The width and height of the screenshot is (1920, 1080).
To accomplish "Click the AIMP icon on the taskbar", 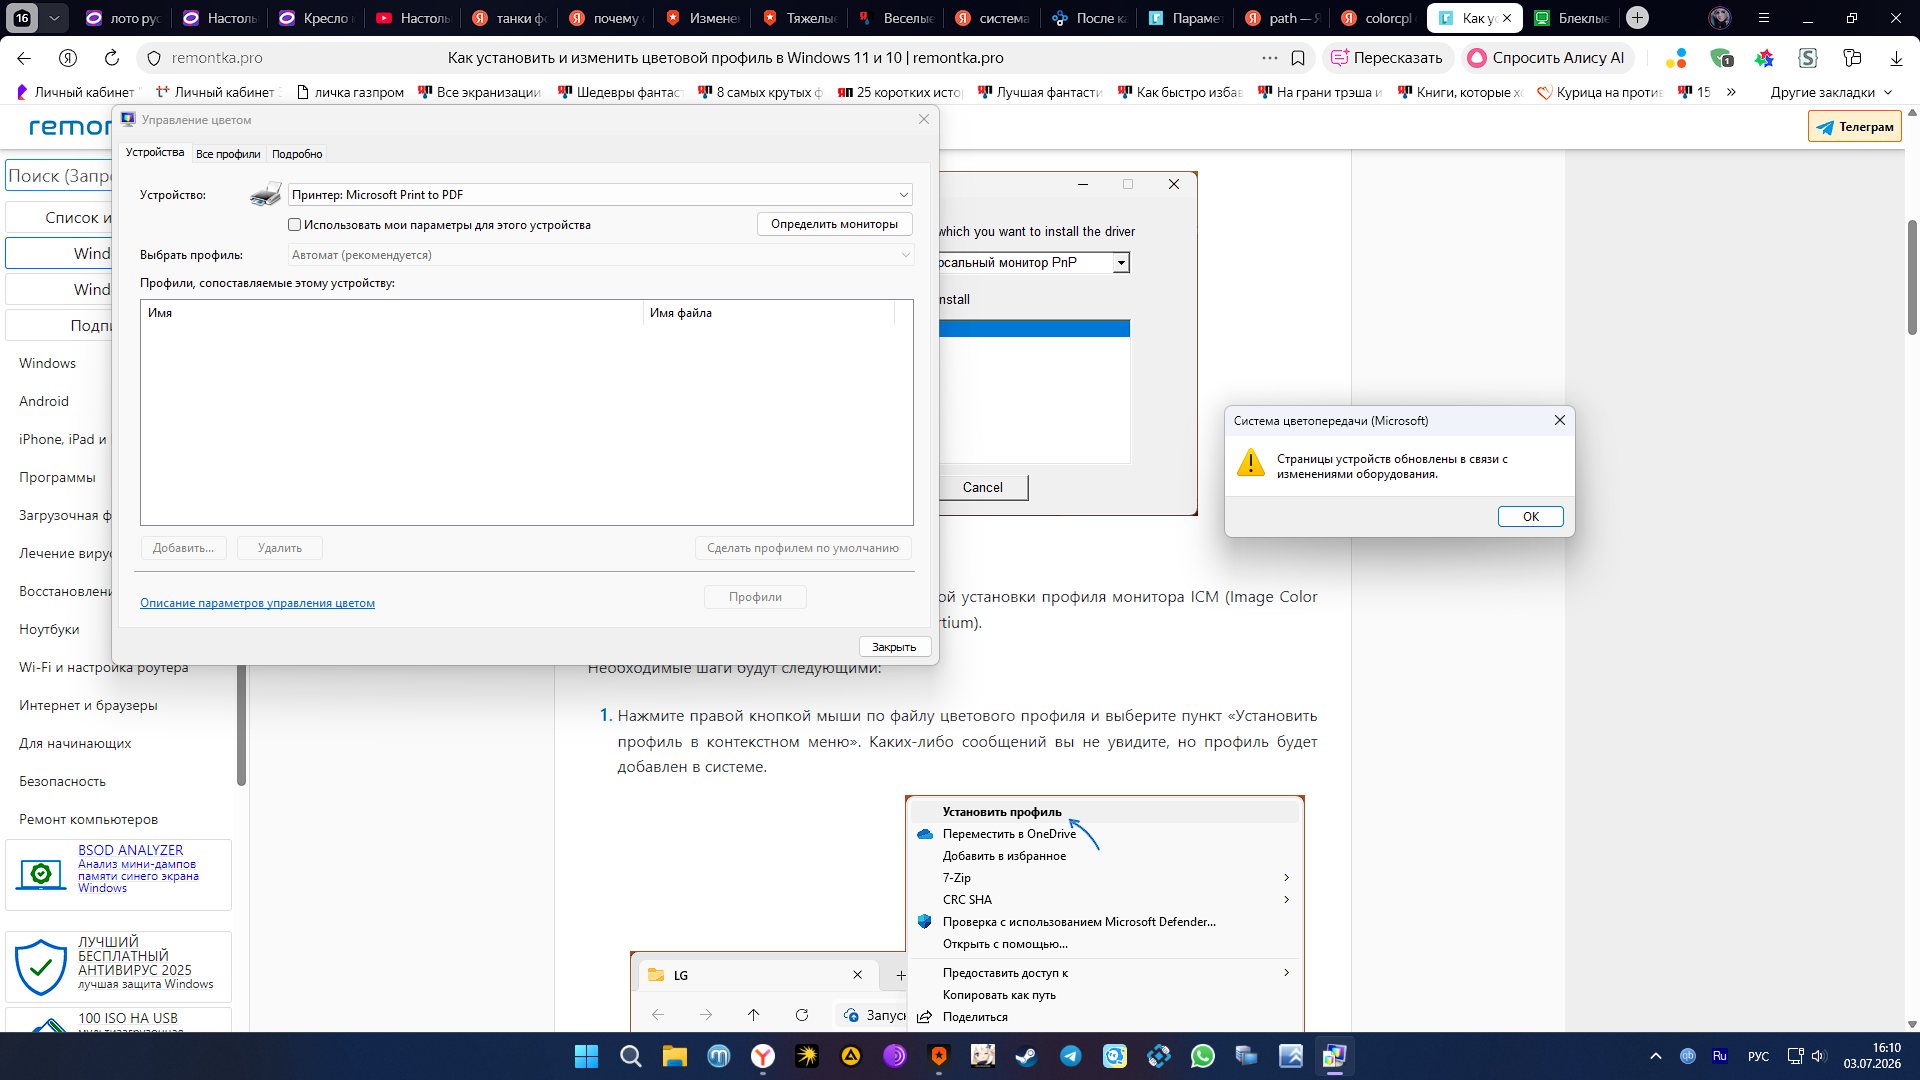I will point(851,1056).
